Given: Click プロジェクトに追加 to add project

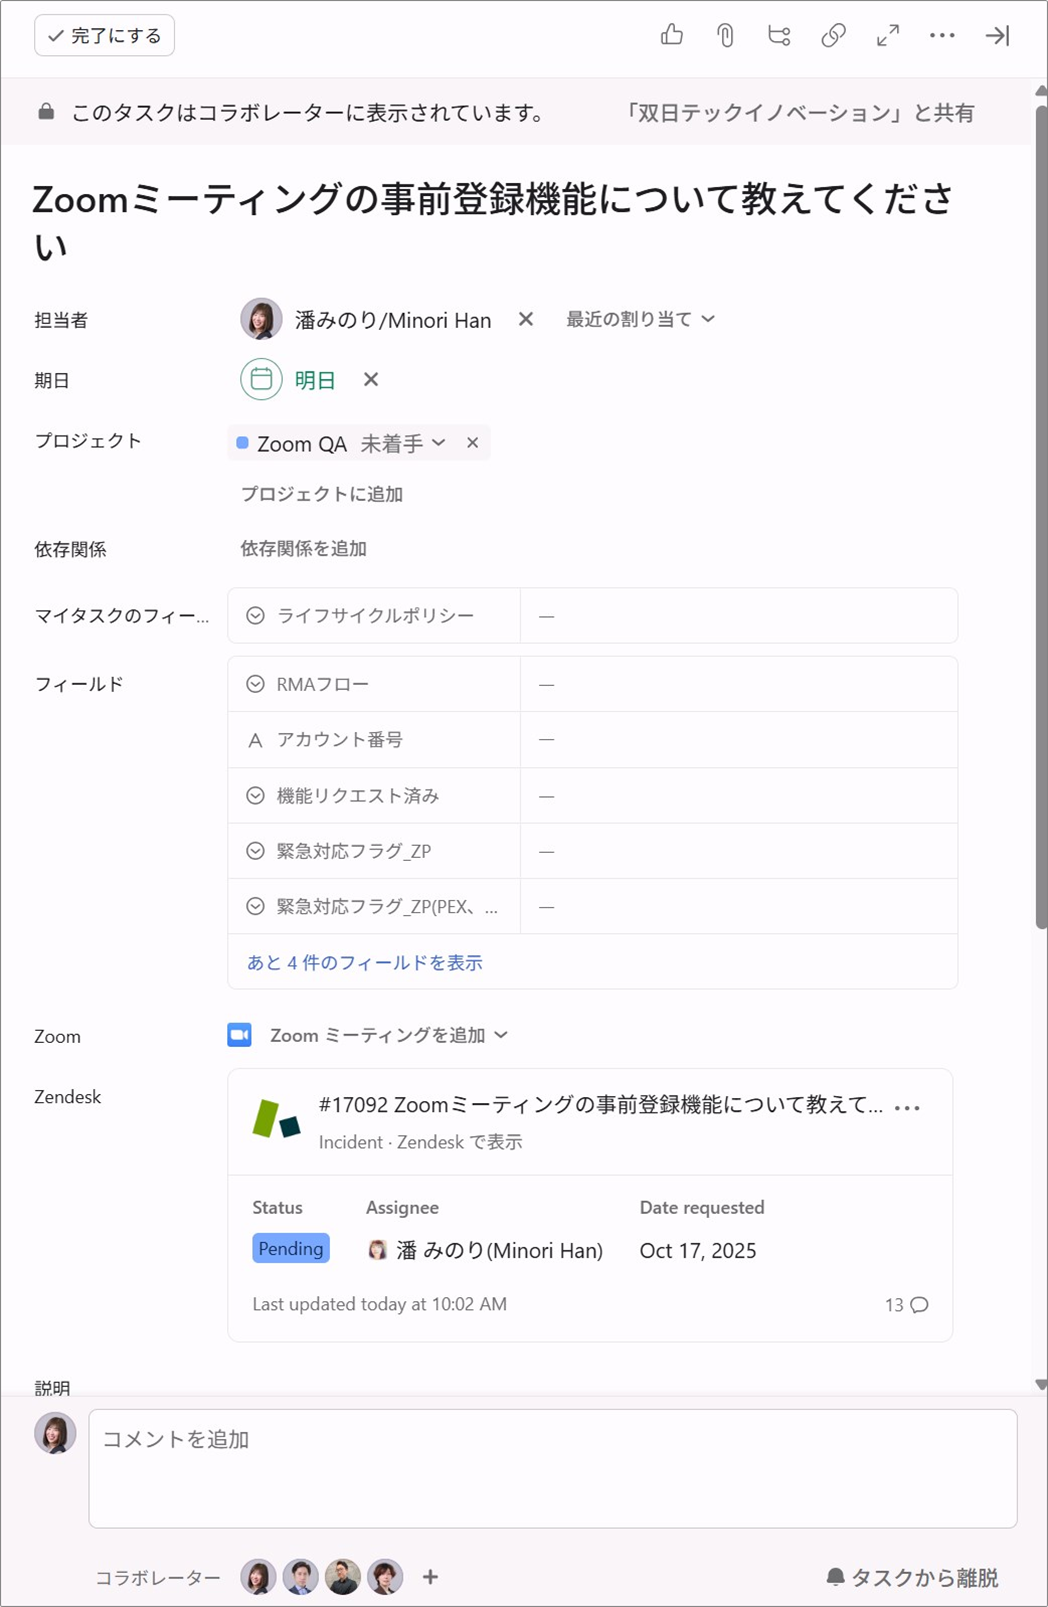Looking at the screenshot, I should pyautogui.click(x=322, y=494).
